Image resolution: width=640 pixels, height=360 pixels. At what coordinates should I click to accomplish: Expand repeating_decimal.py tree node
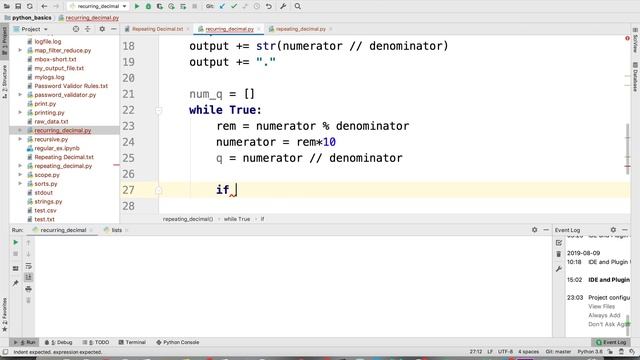20,166
